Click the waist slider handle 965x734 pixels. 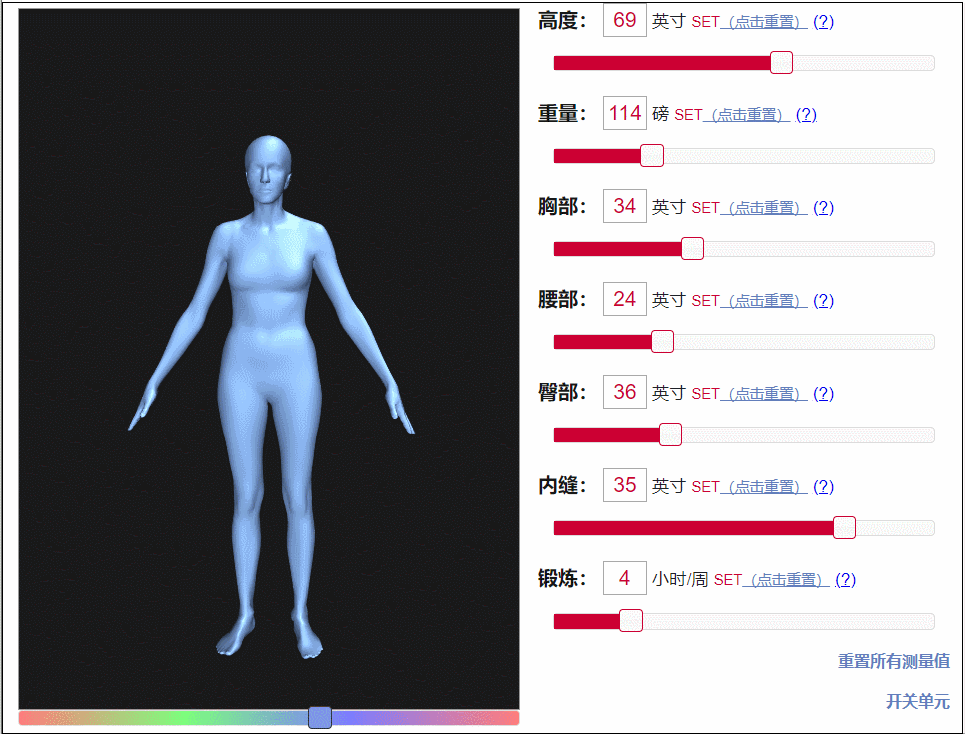coord(662,341)
